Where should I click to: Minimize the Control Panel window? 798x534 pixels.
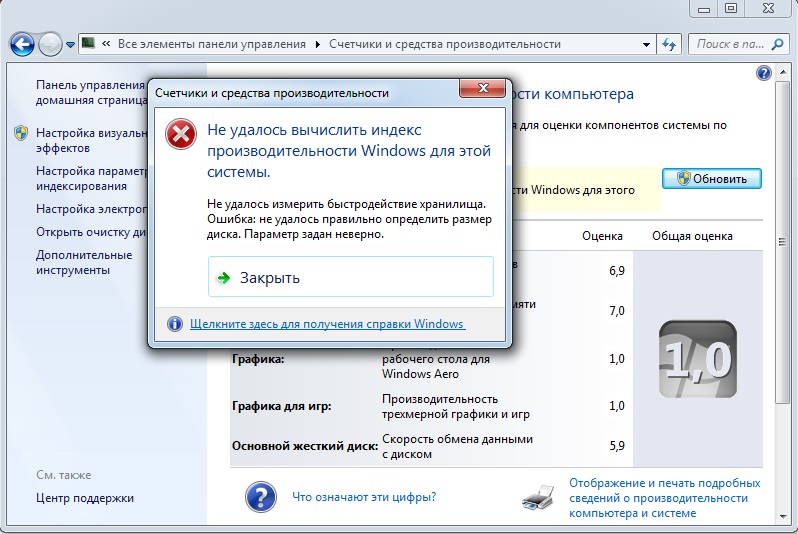704,9
